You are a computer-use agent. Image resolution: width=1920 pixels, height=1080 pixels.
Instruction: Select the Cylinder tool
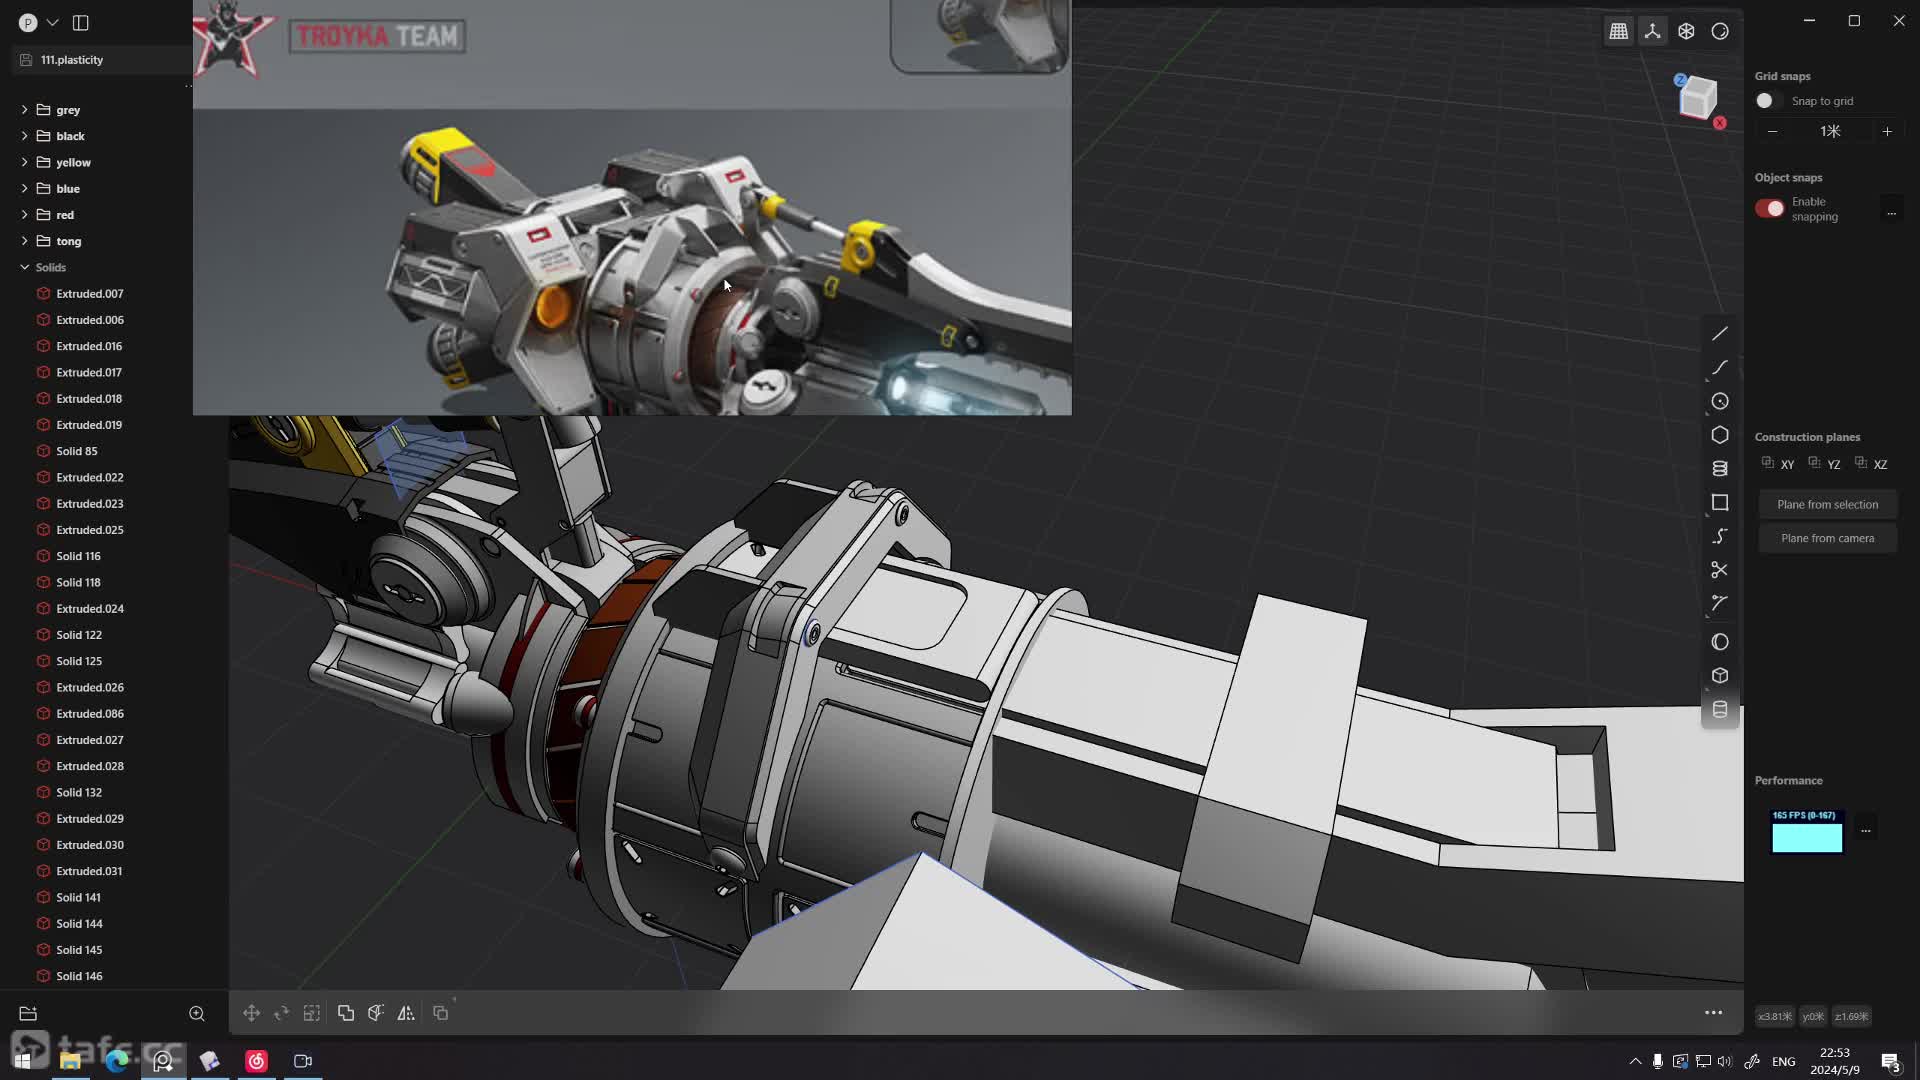coord(1719,710)
